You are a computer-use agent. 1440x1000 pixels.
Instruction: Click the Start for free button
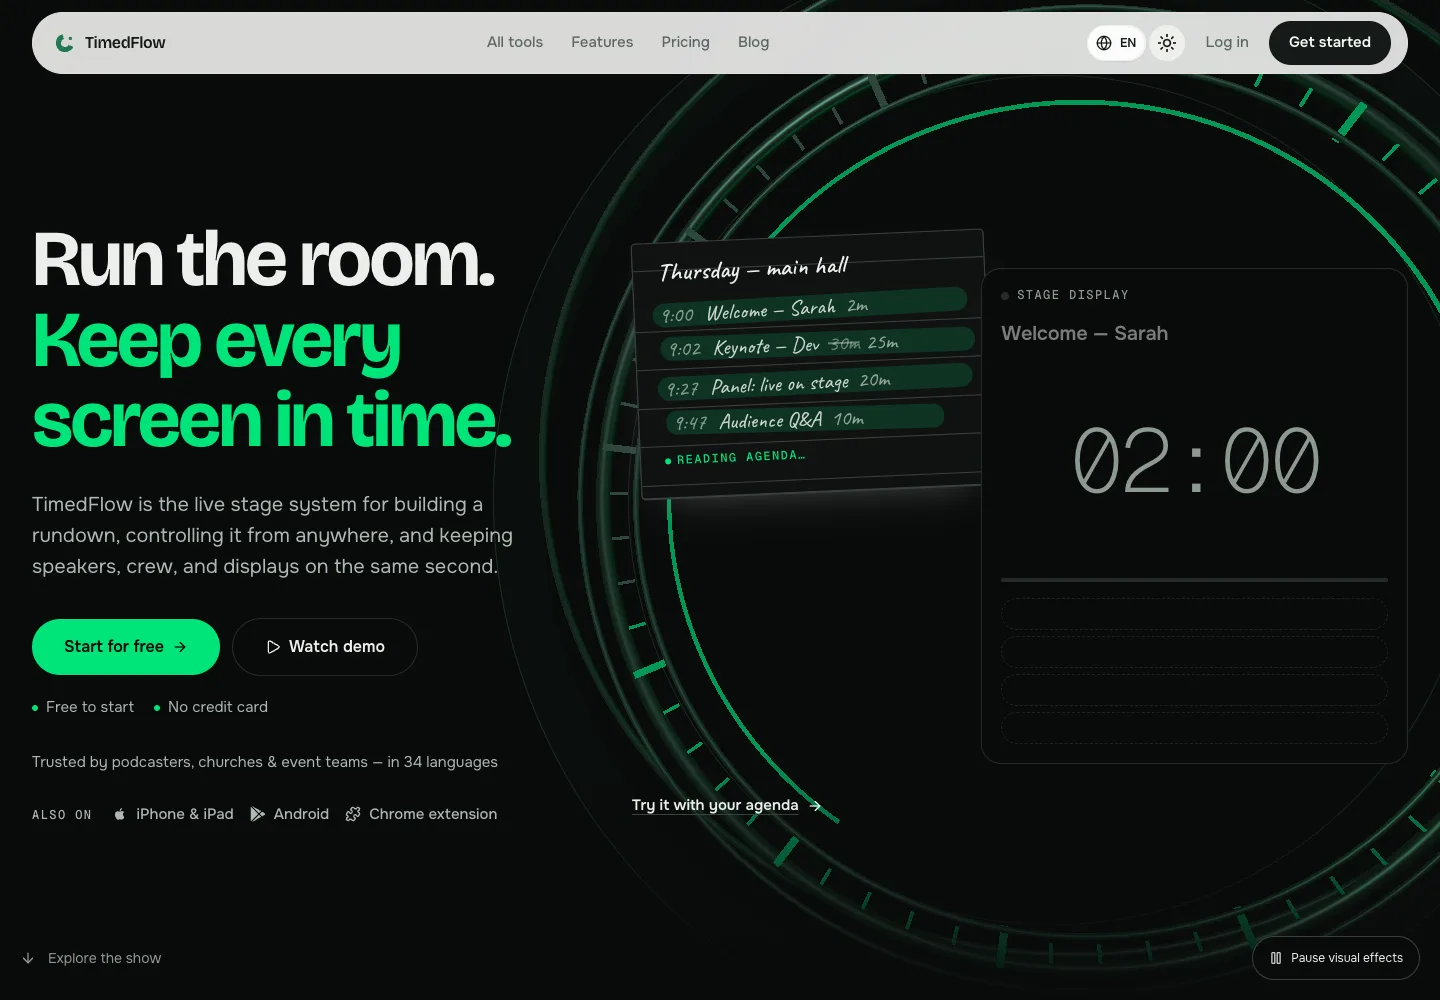coord(126,647)
